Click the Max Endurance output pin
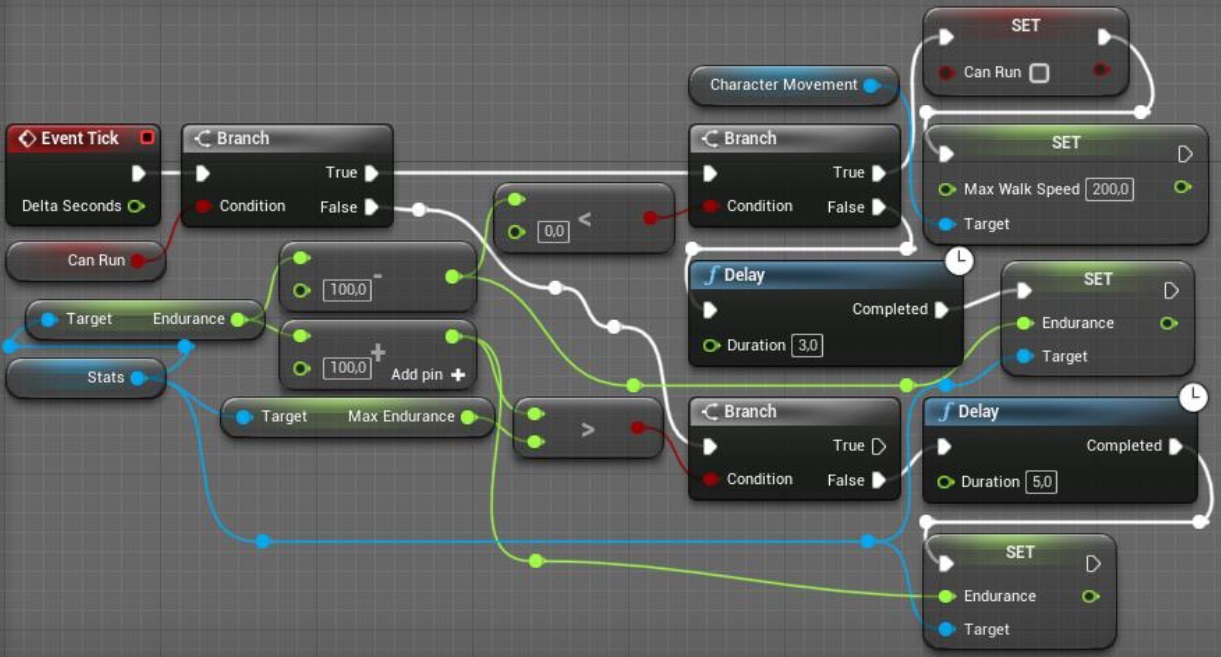 click(468, 417)
